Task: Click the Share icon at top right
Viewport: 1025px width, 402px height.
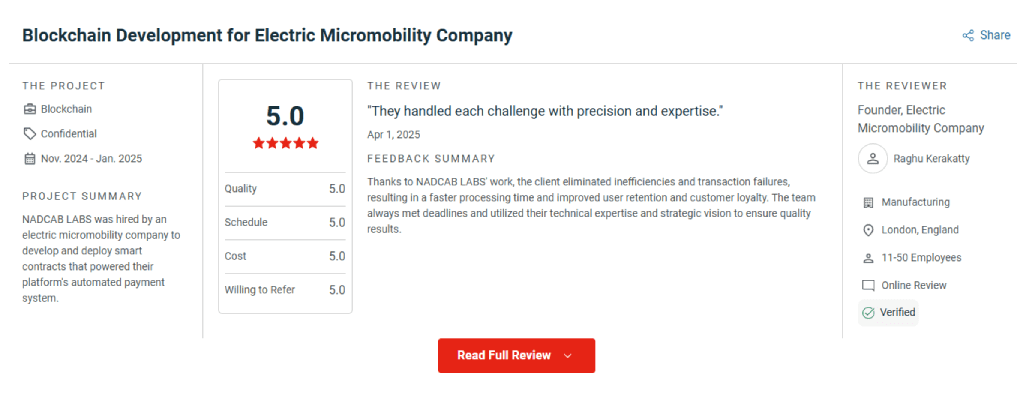Action: (968, 35)
